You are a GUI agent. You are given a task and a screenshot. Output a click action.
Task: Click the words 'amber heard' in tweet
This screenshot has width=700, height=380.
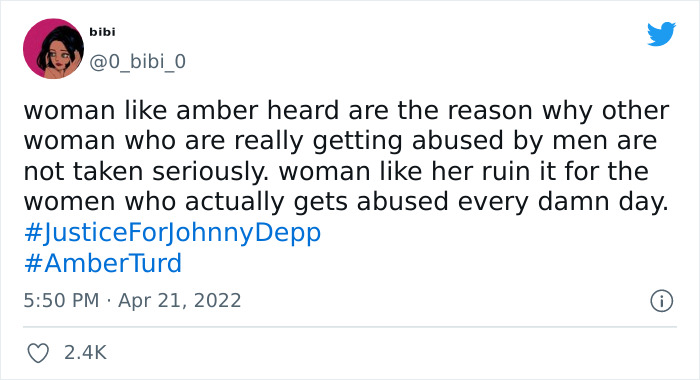(x=258, y=111)
